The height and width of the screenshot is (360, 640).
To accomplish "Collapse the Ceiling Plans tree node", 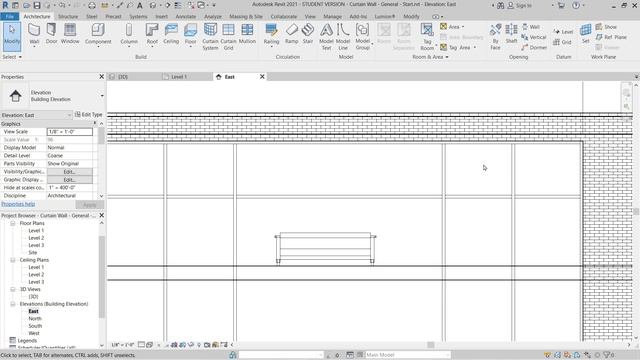I will (x=13, y=260).
